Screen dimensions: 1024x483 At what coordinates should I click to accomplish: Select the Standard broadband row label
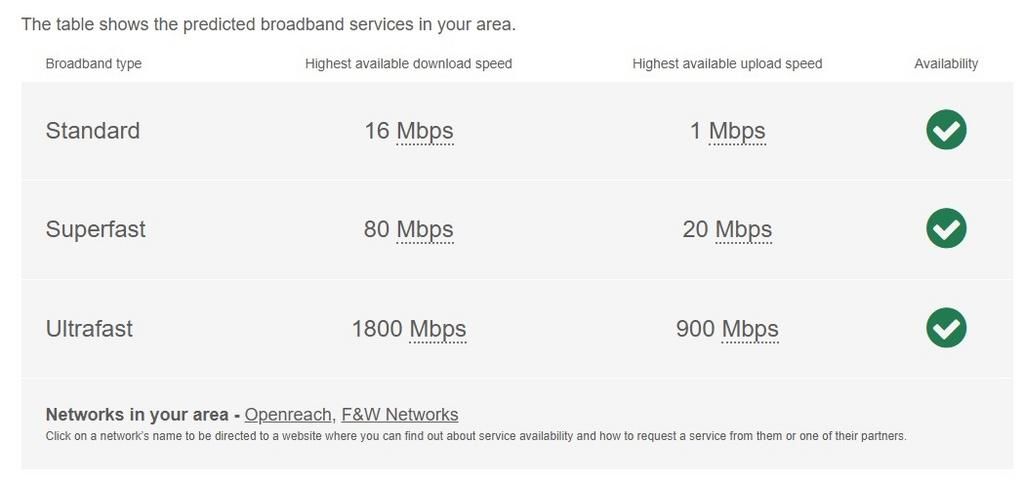[x=93, y=131]
